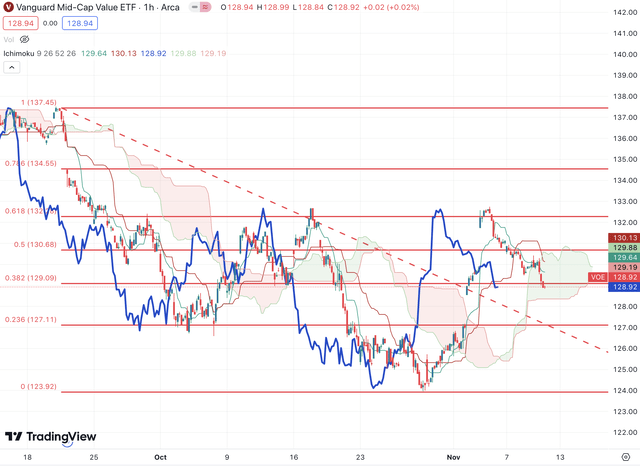Click the red sell price 128.94 button
The image size is (640, 466).
point(19,22)
